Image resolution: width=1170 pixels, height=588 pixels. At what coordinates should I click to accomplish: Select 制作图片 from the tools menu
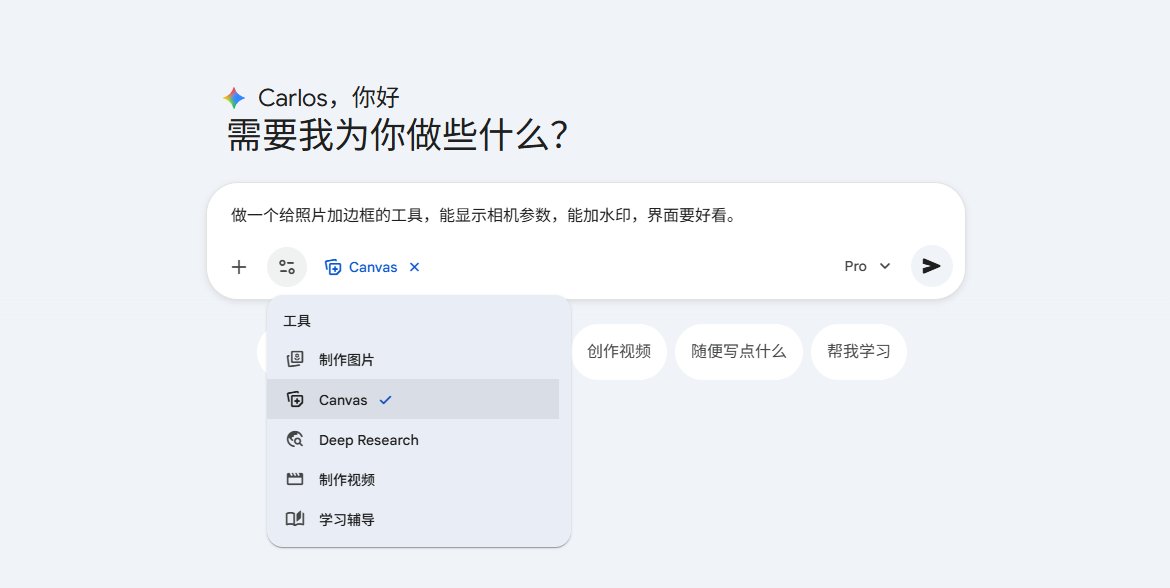[413, 360]
